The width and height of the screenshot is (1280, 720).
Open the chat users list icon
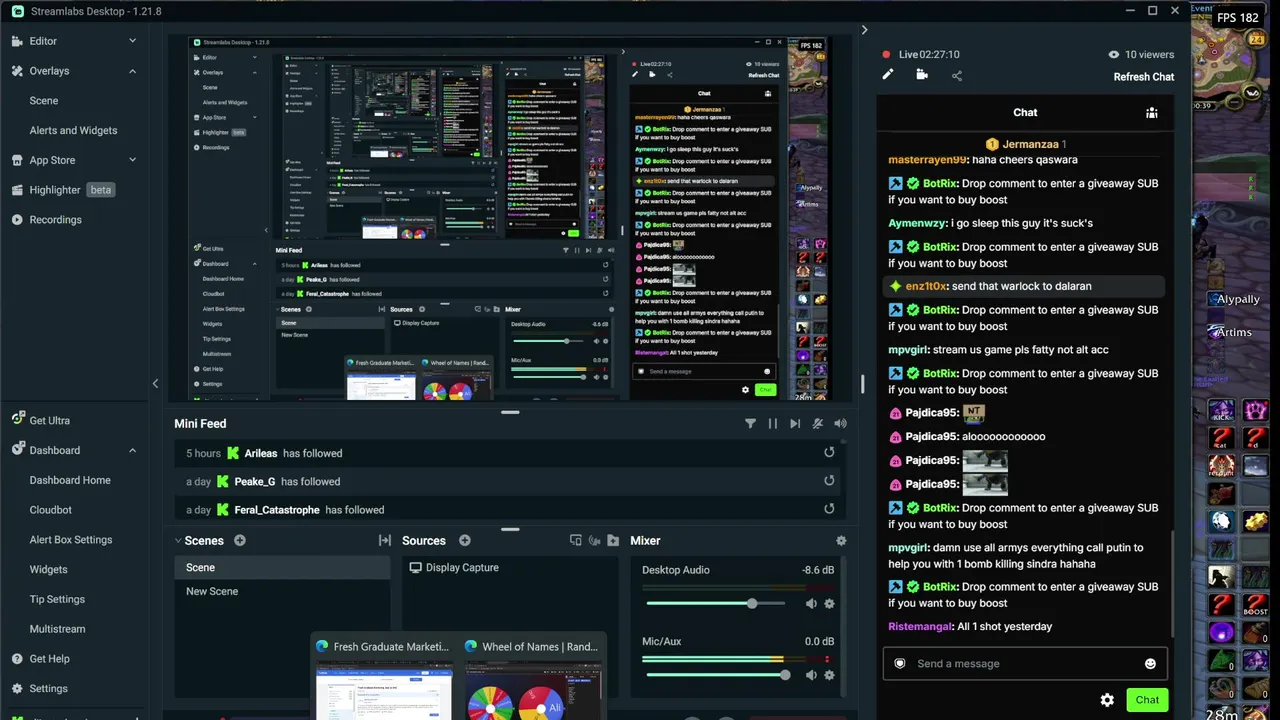(x=1152, y=113)
